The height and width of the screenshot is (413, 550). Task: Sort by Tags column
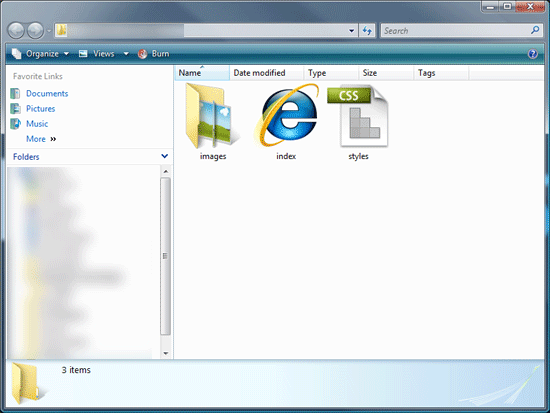point(441,73)
